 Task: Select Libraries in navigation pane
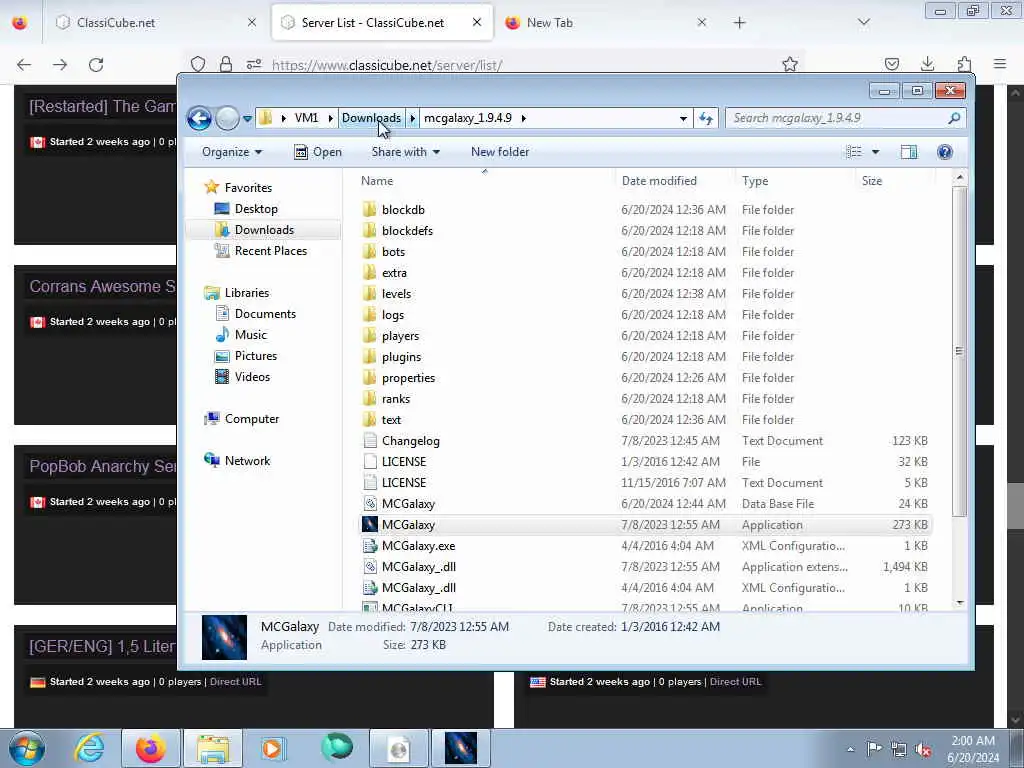tap(246, 293)
